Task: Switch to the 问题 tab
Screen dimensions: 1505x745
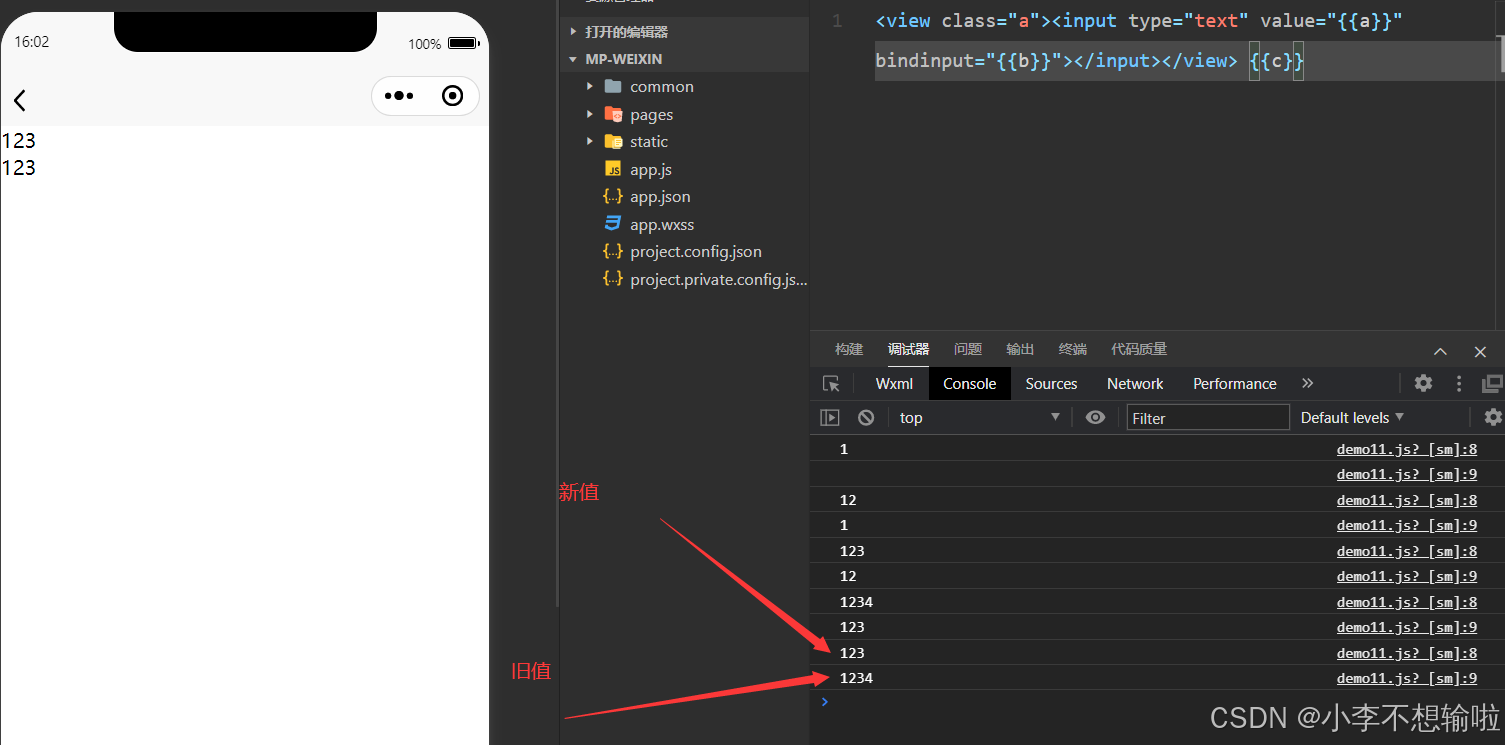Action: pos(968,349)
